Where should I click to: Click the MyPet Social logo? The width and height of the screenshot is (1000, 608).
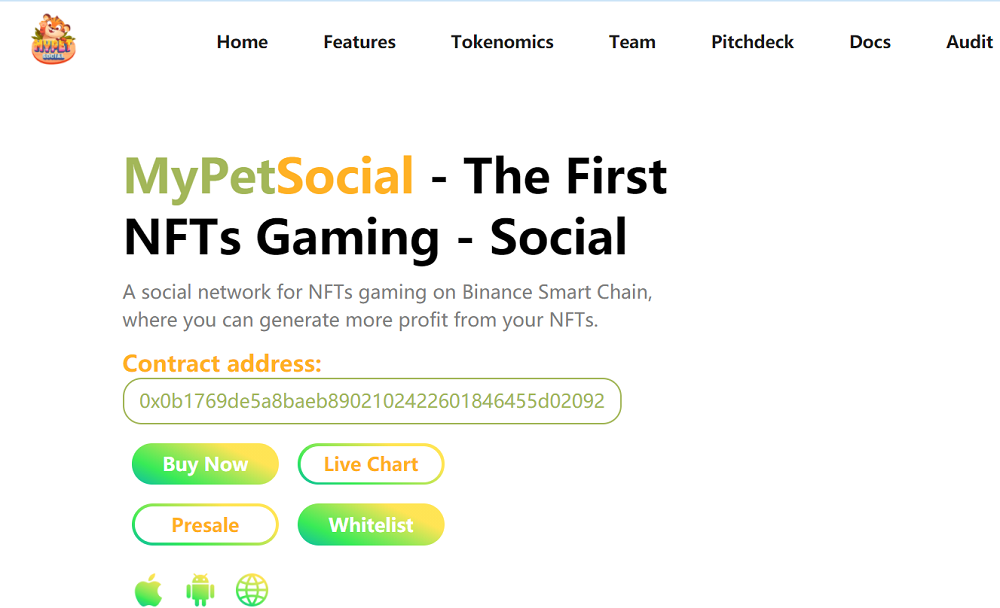[x=53, y=41]
